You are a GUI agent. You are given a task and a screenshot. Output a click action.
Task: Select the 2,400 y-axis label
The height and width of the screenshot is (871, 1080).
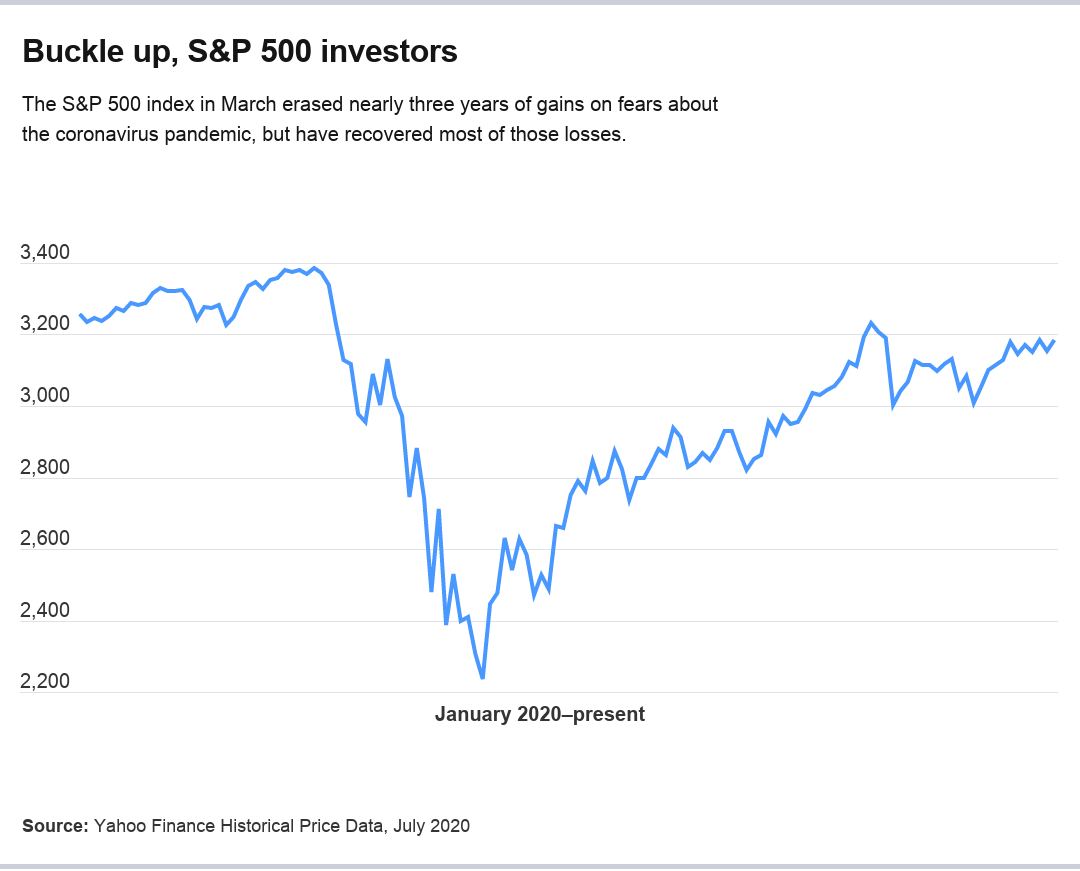point(45,611)
